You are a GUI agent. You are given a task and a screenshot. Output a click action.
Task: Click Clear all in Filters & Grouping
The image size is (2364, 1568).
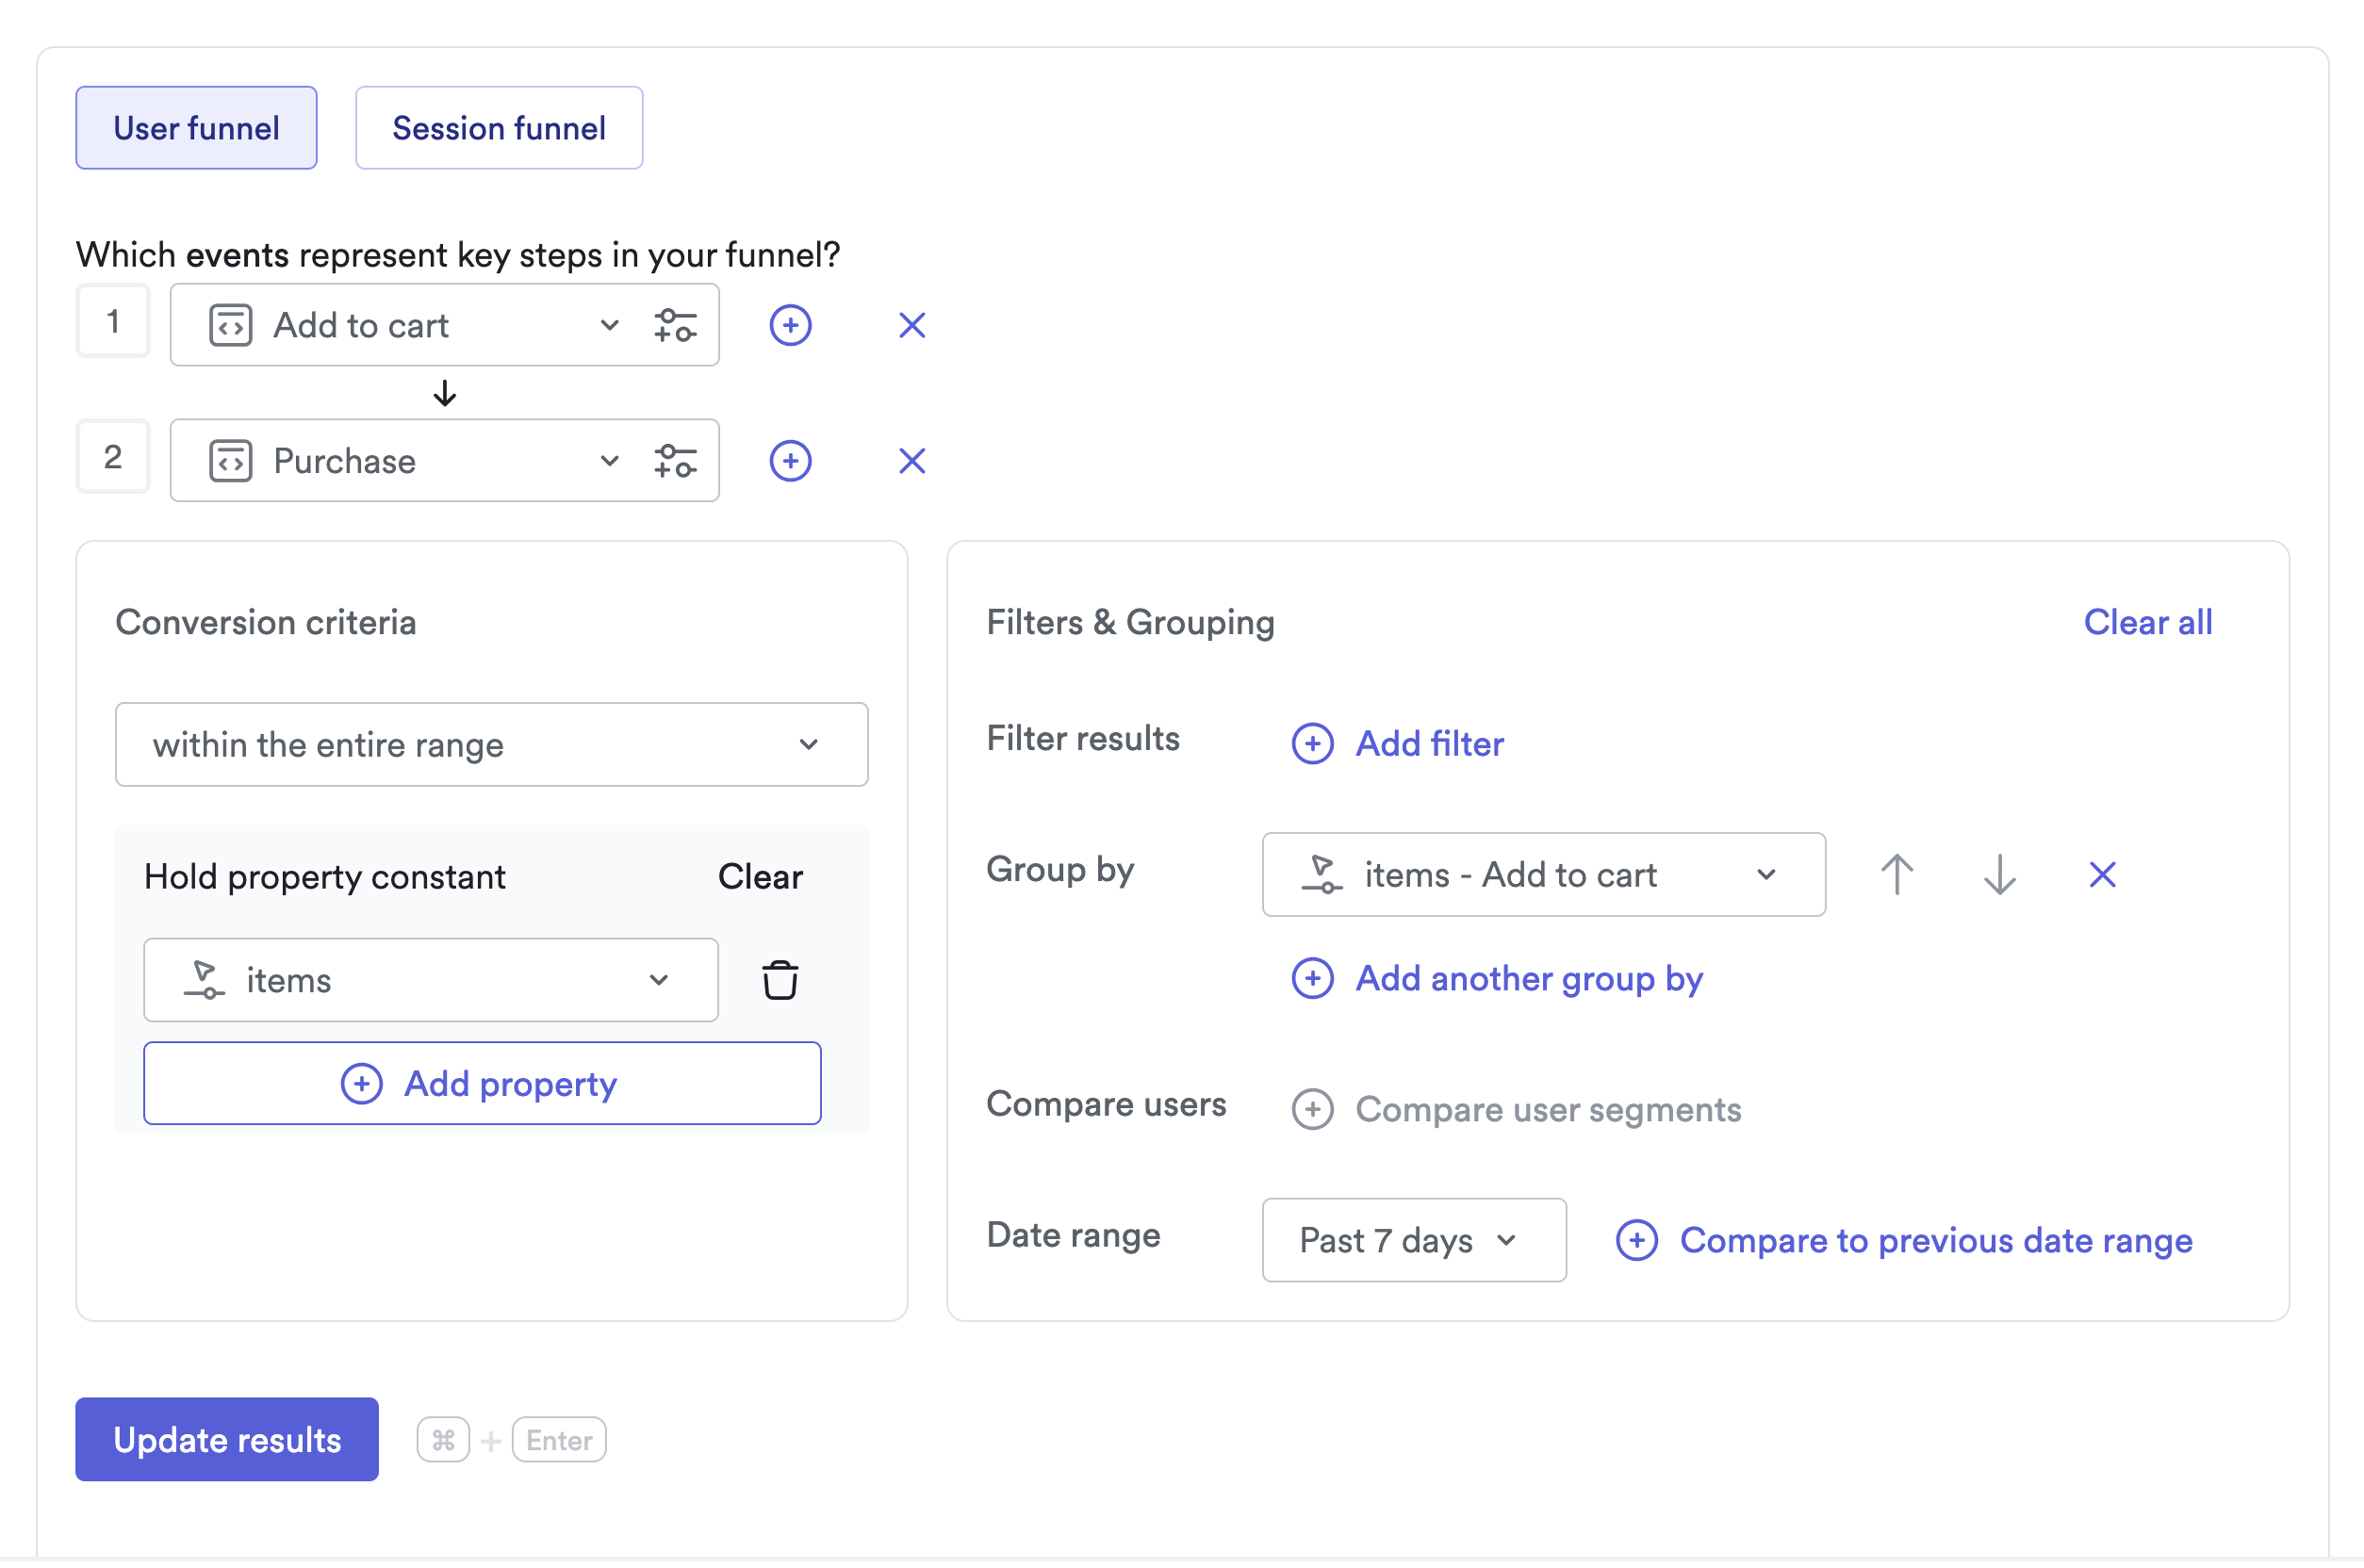coord(2147,623)
